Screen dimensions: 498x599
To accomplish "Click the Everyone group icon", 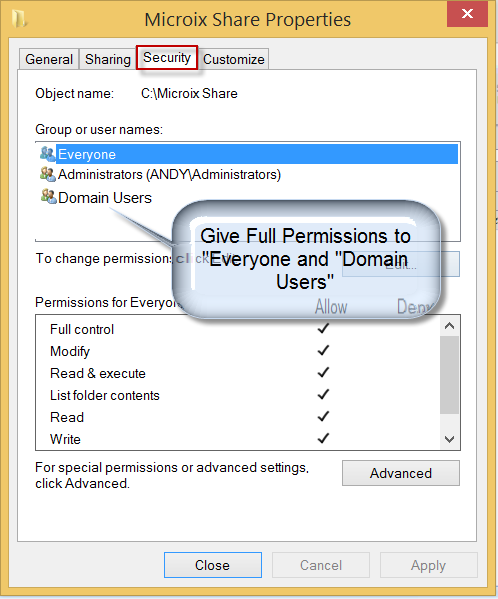I will 48,154.
